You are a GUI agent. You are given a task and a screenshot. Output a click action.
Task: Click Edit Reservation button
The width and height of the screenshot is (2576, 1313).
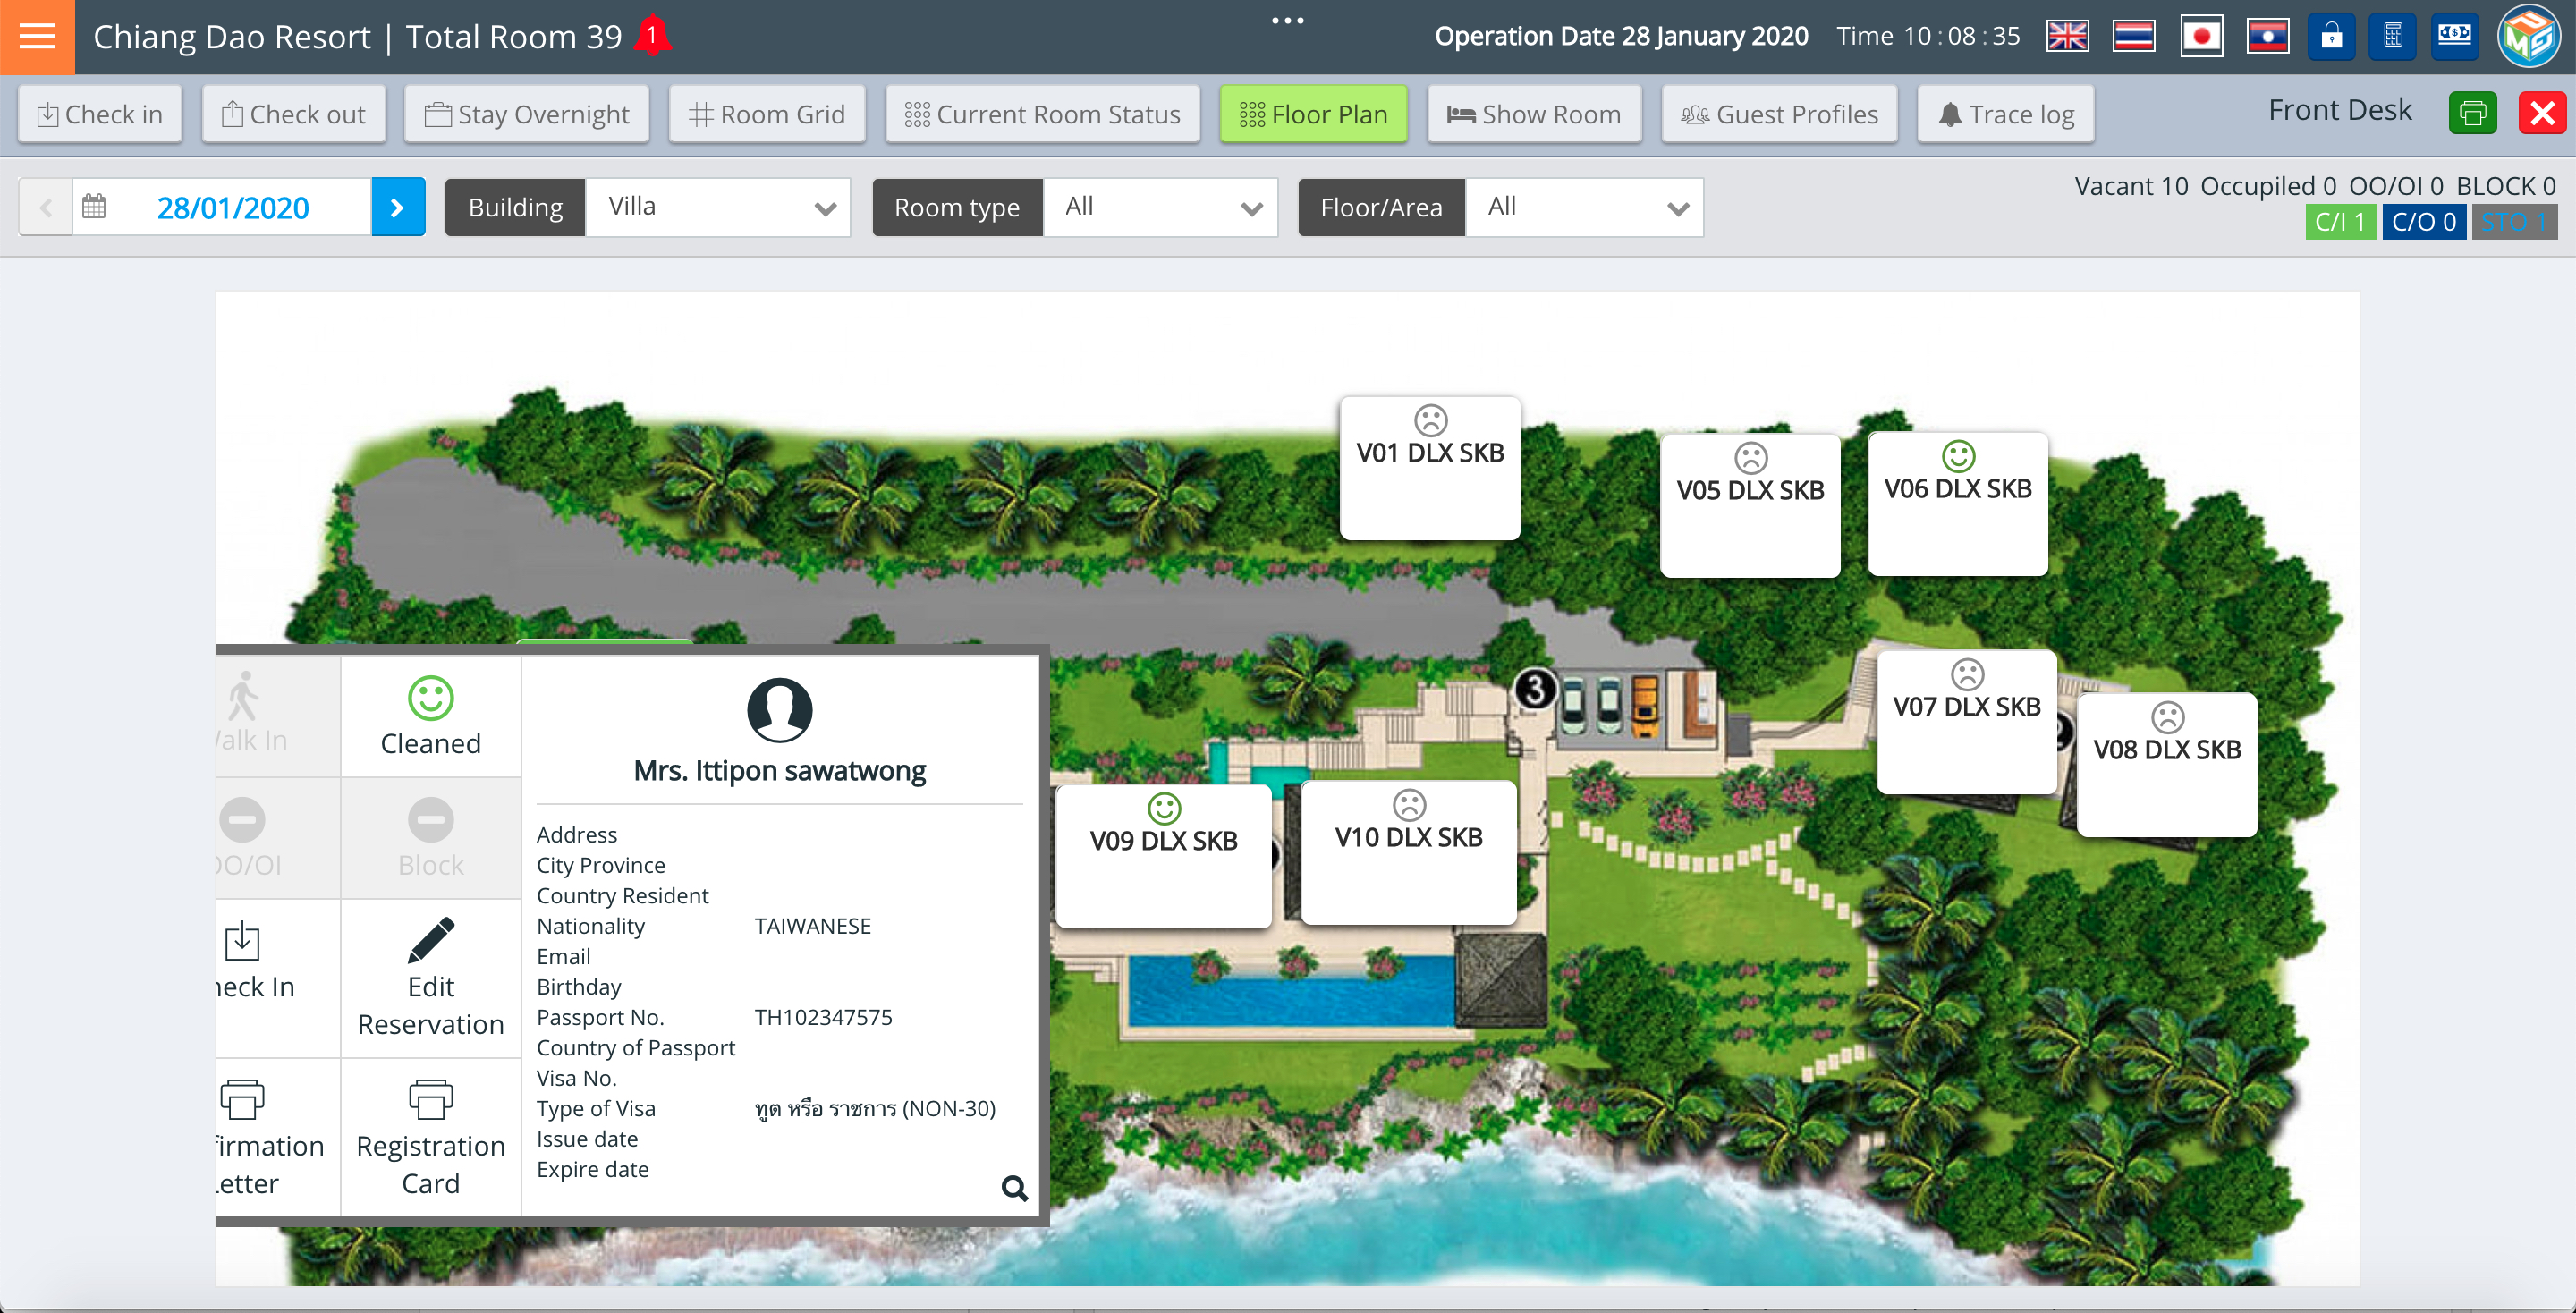(x=430, y=978)
